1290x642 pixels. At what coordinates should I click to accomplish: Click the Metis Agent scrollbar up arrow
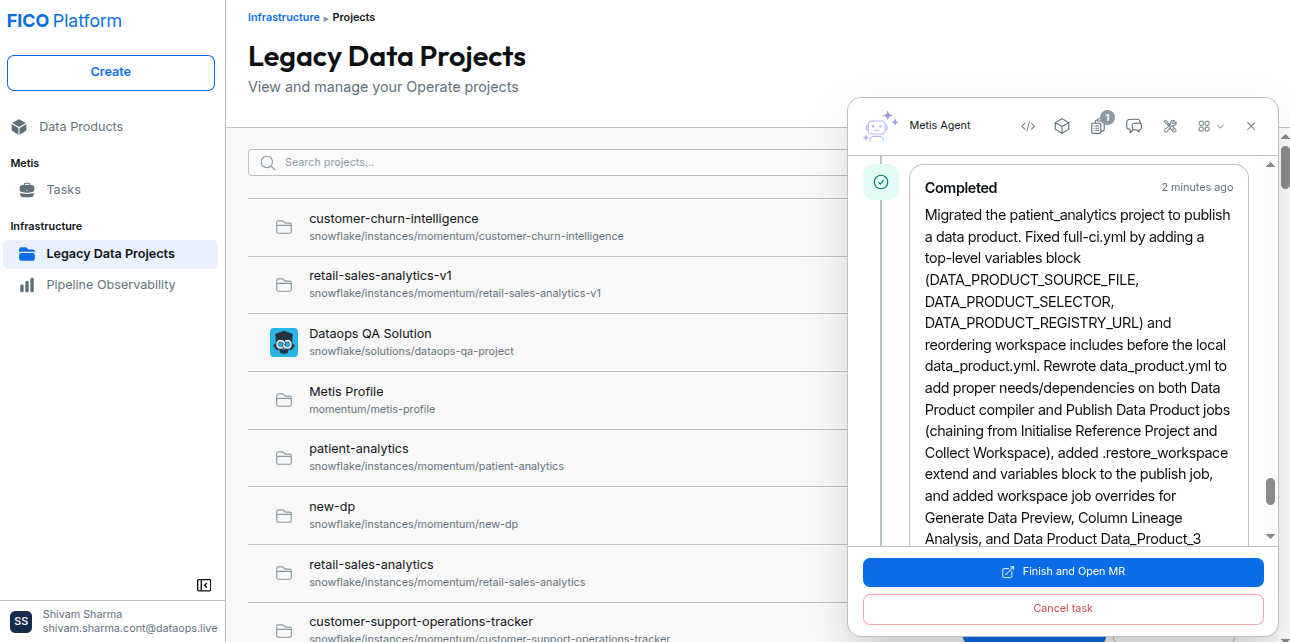pyautogui.click(x=1270, y=163)
